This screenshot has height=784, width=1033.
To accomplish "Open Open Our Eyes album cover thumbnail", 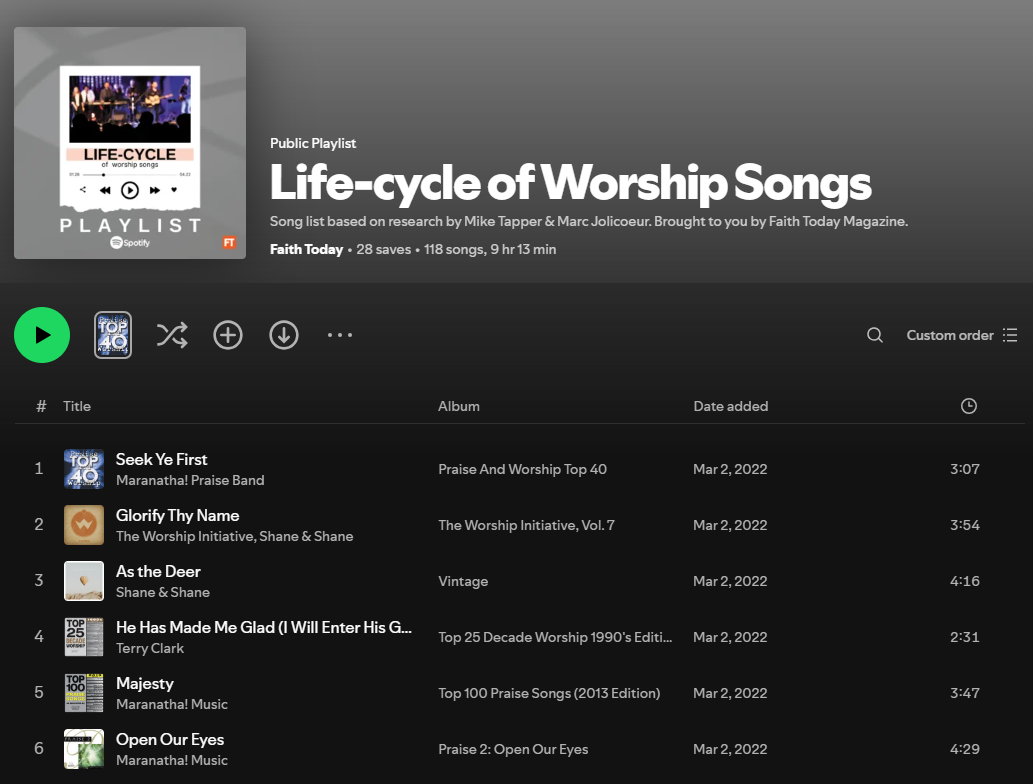I will tap(84, 748).
